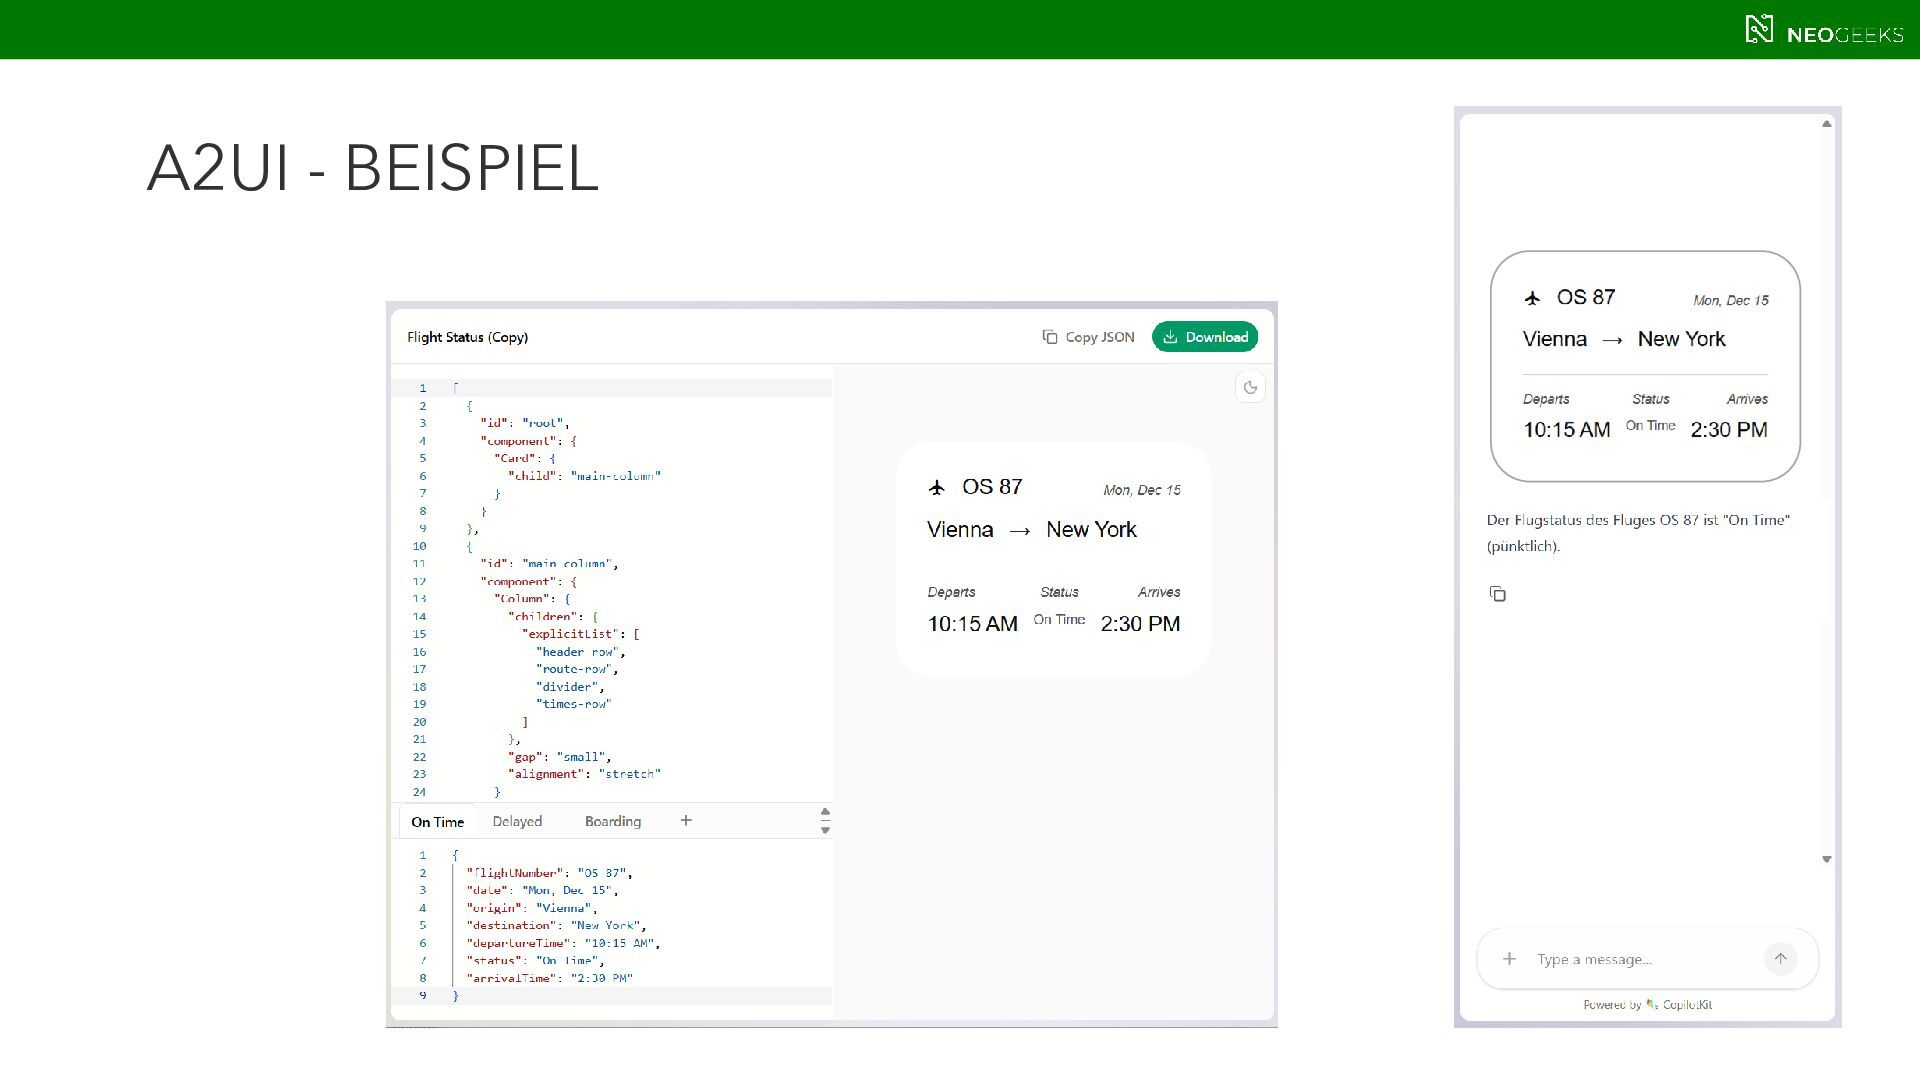Click the Copy JSON button

pyautogui.click(x=1088, y=337)
